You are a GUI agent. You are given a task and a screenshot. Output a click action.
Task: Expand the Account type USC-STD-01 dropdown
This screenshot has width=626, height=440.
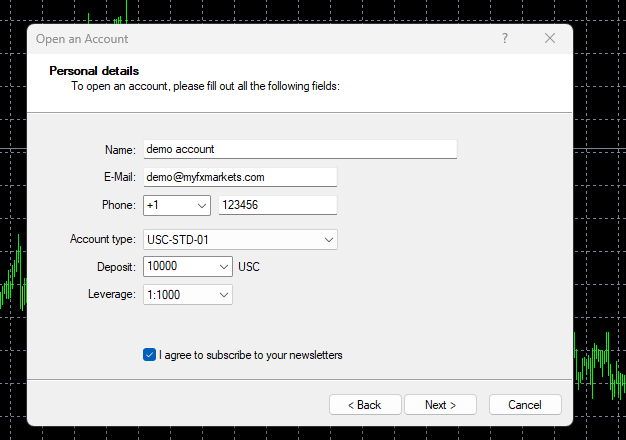[240, 240]
